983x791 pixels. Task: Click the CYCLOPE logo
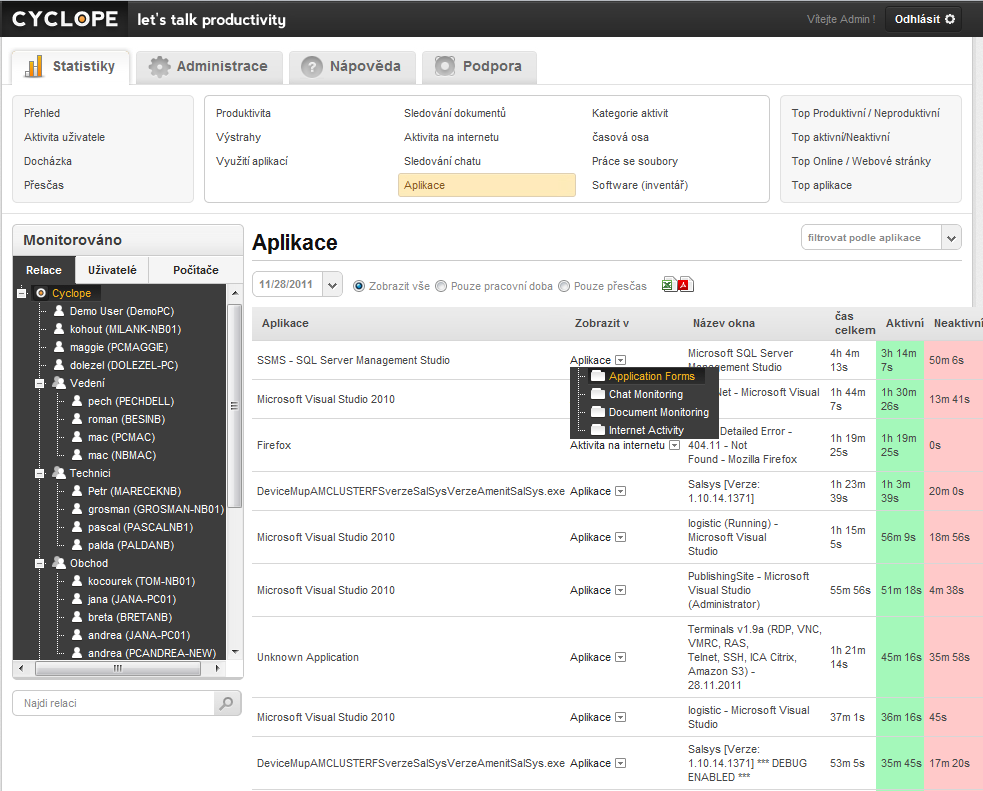[x=65, y=19]
